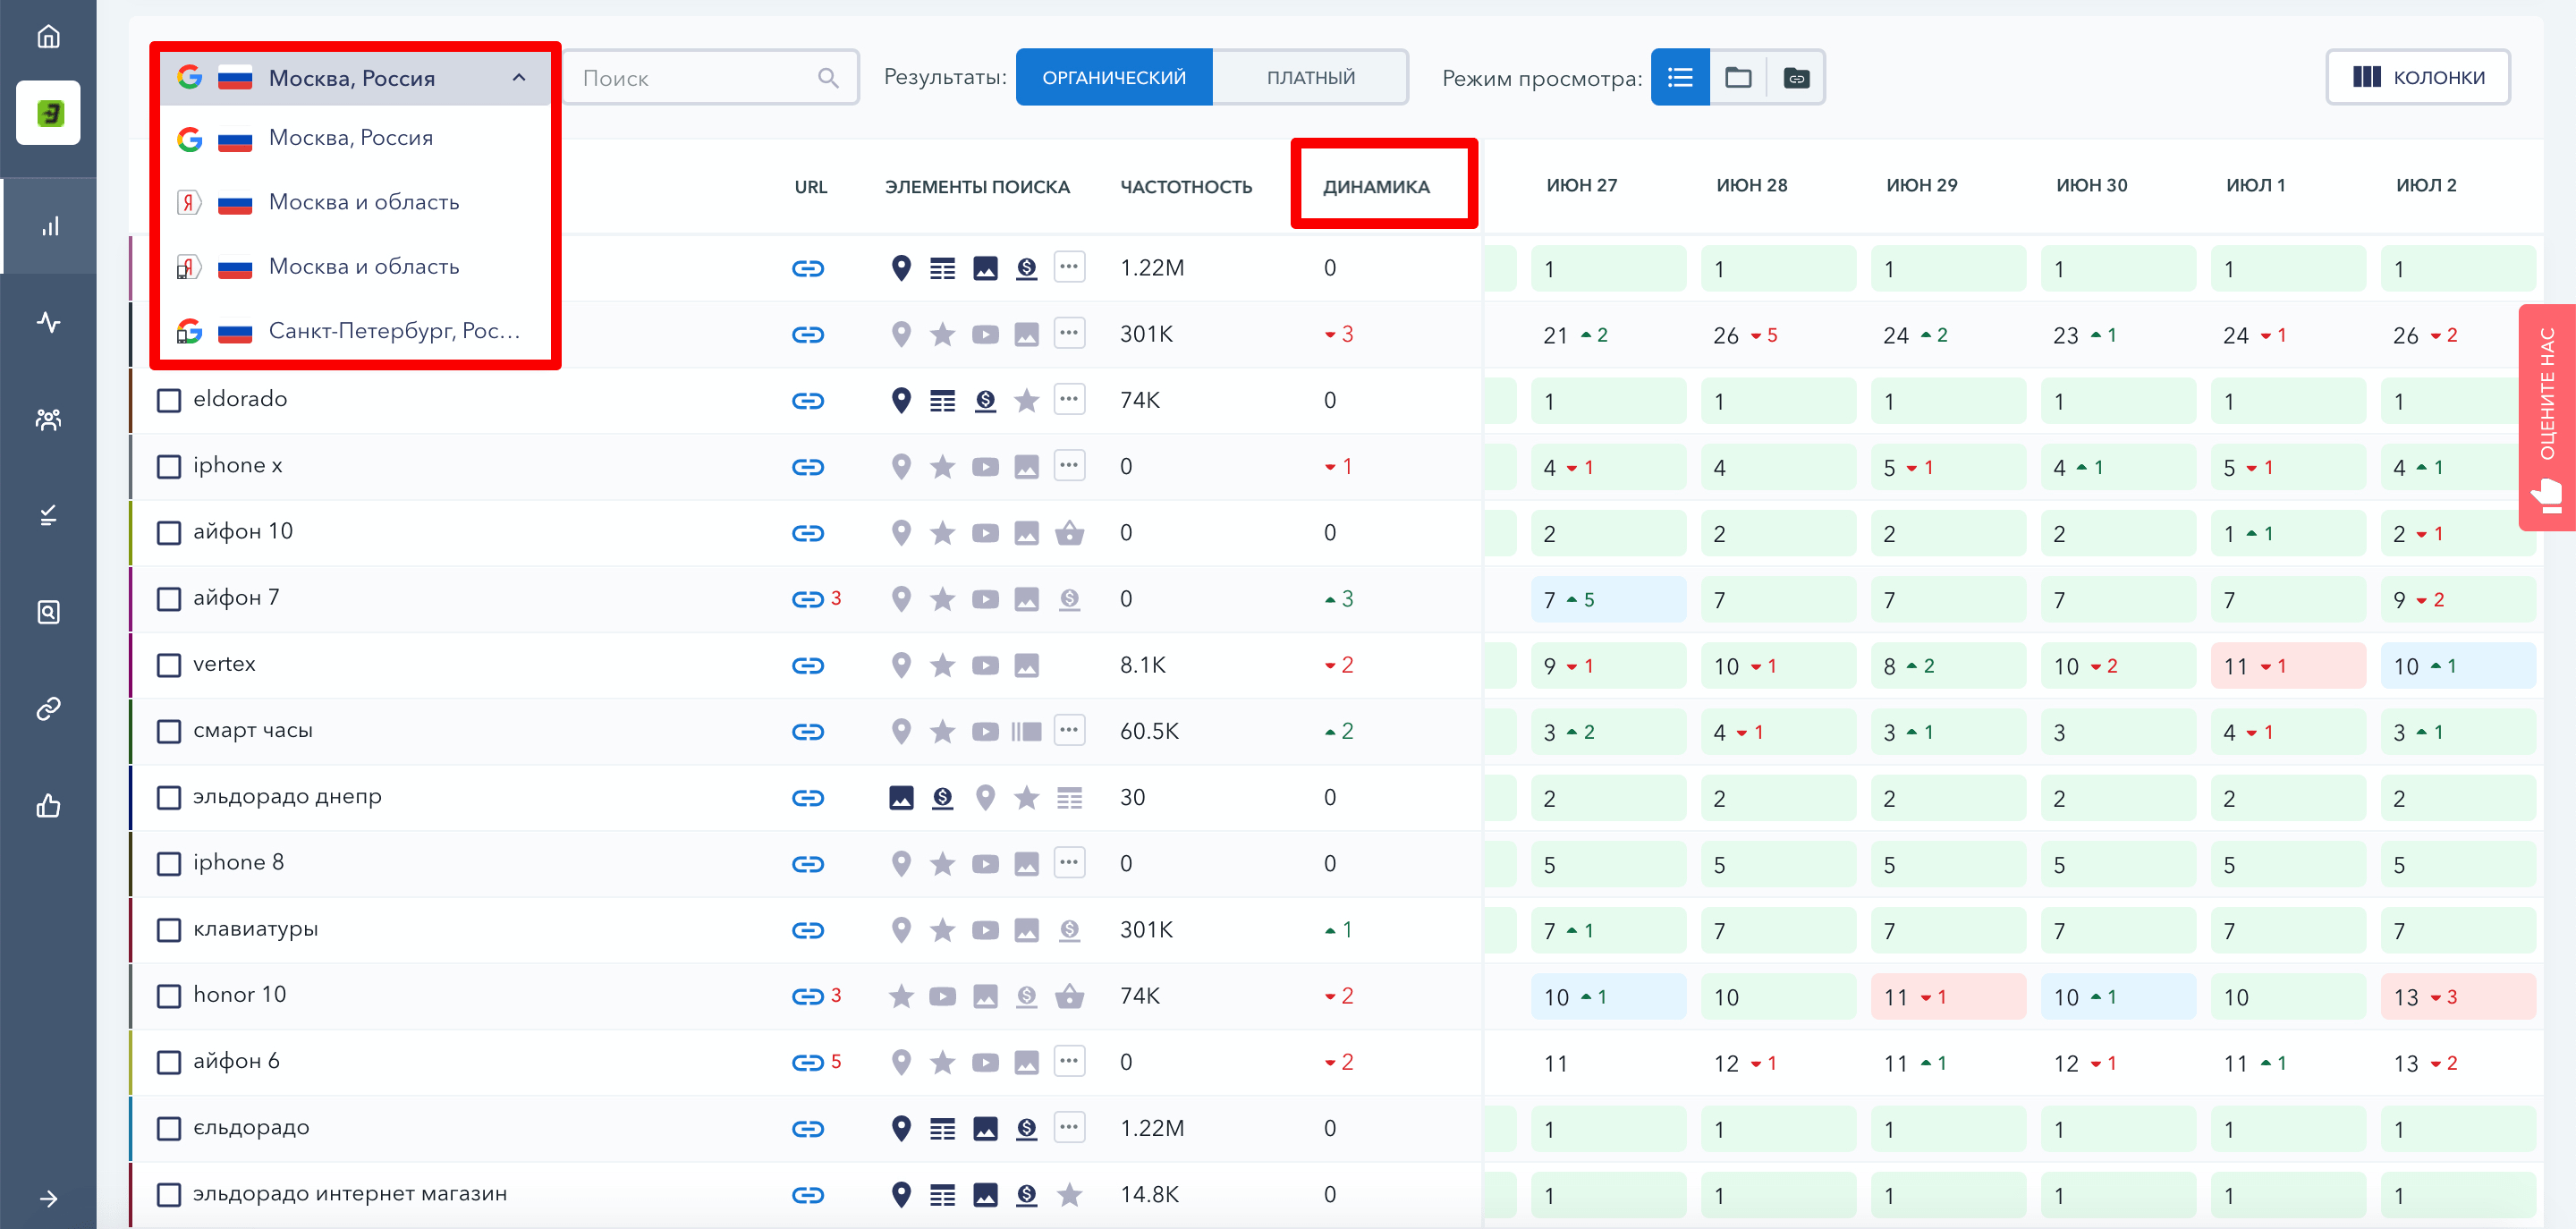Open the URL link icon for айфон 6
The image size is (2576, 1229).
[x=807, y=1062]
